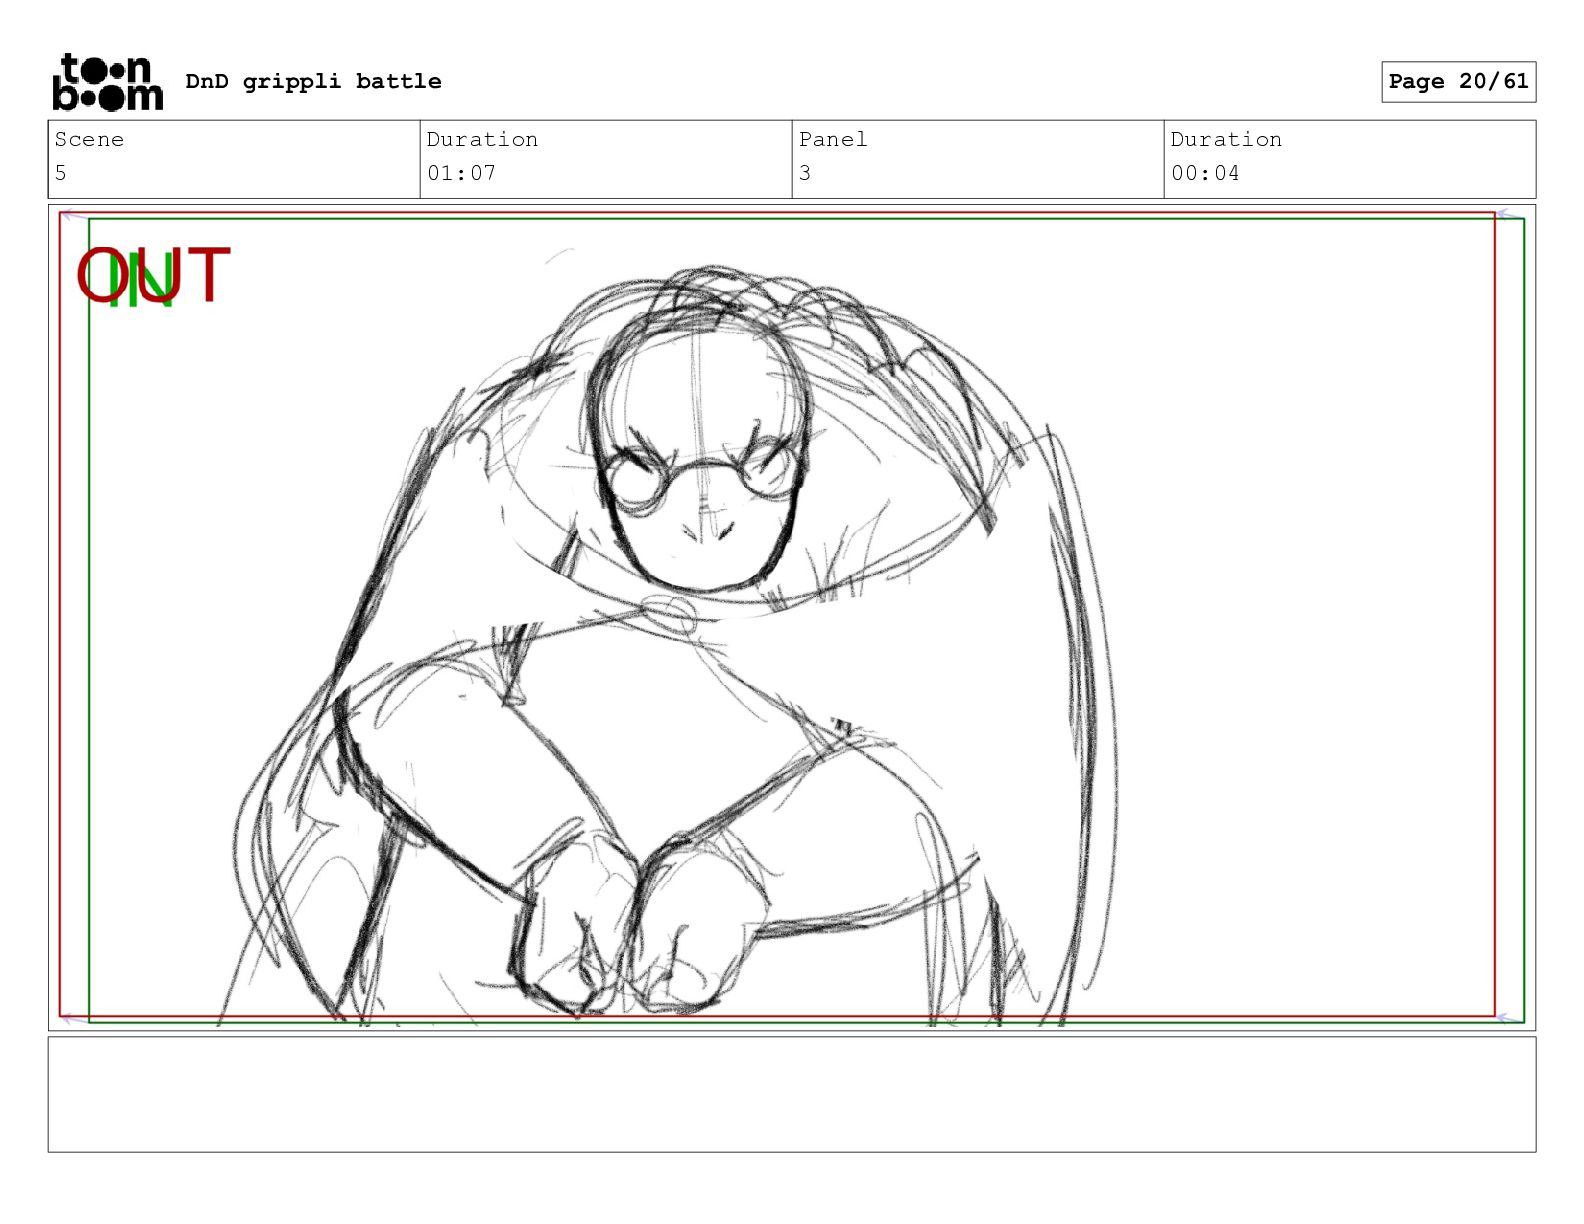Click the Toon Boom logo
The image size is (1584, 1224).
107,81
